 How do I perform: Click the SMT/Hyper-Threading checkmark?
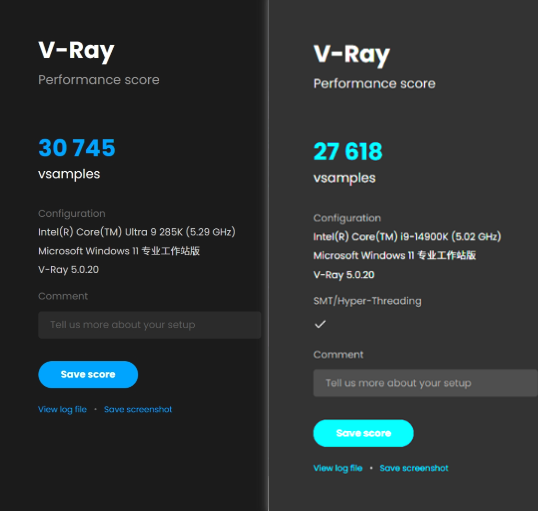click(x=320, y=324)
